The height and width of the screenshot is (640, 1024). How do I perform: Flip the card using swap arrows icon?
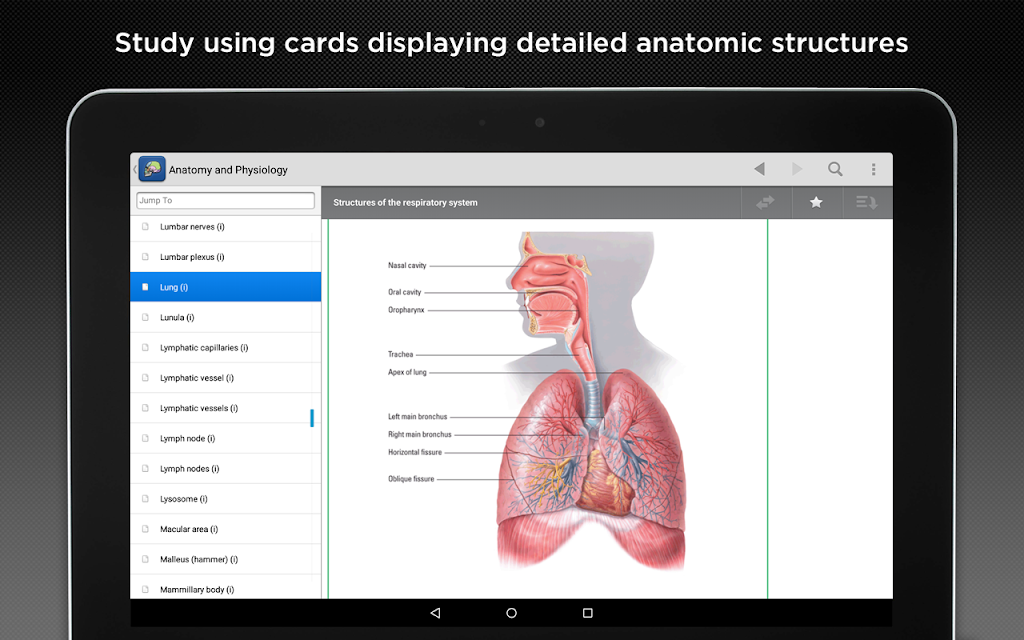(766, 202)
